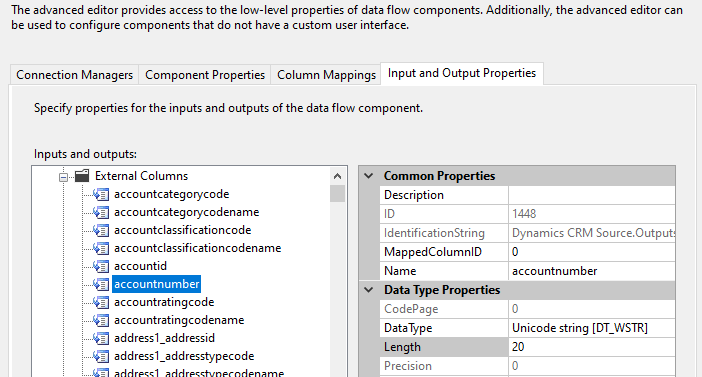
Task: Click the address1_addressid column icon
Action: (101, 338)
